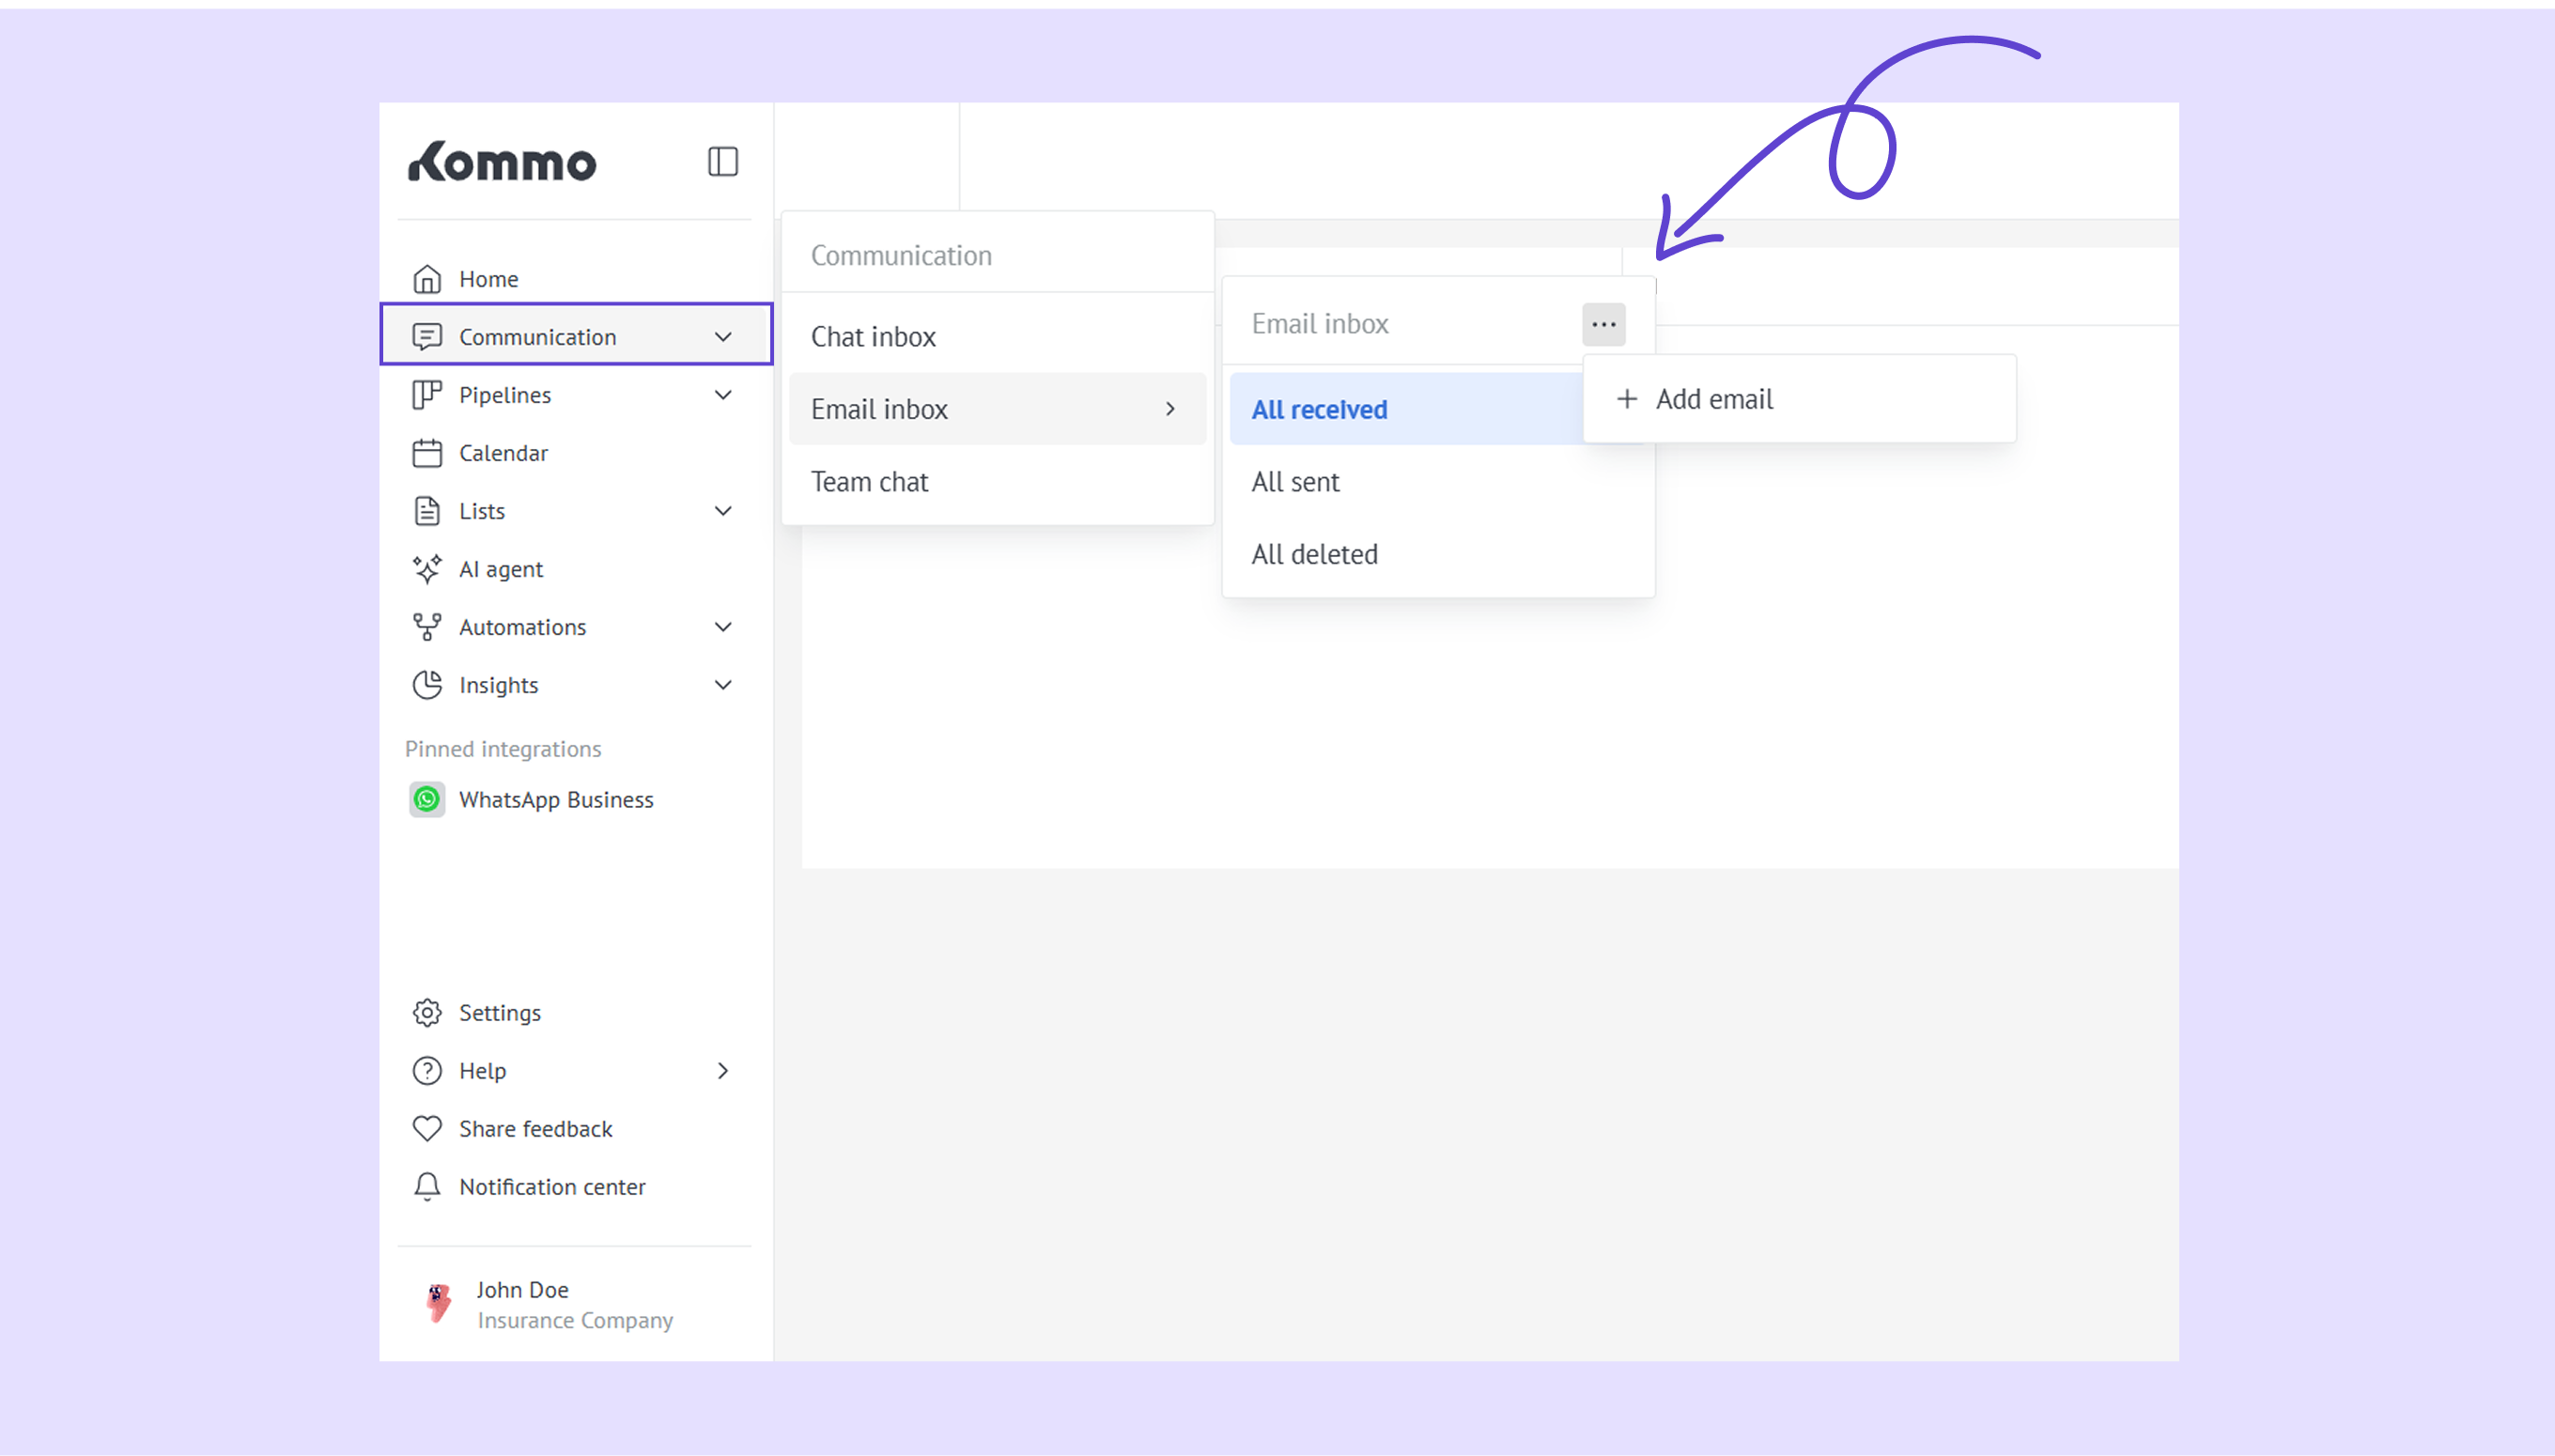Collapse the Communication chevron

(x=722, y=337)
